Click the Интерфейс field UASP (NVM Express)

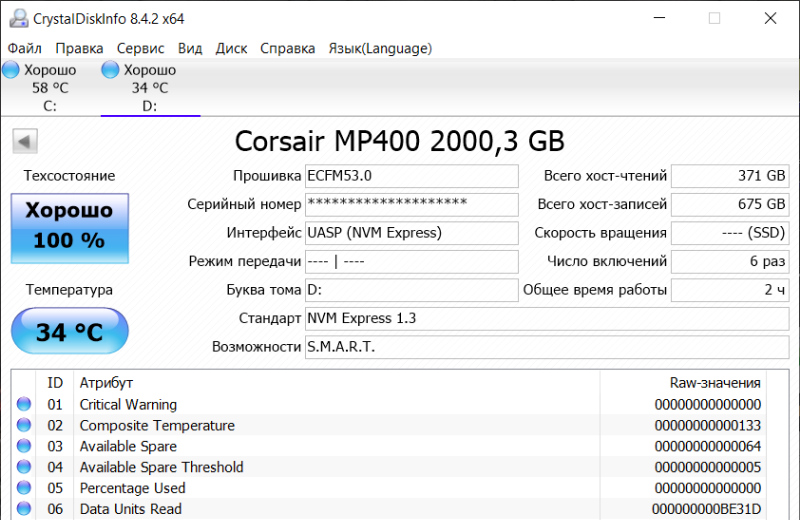point(412,233)
